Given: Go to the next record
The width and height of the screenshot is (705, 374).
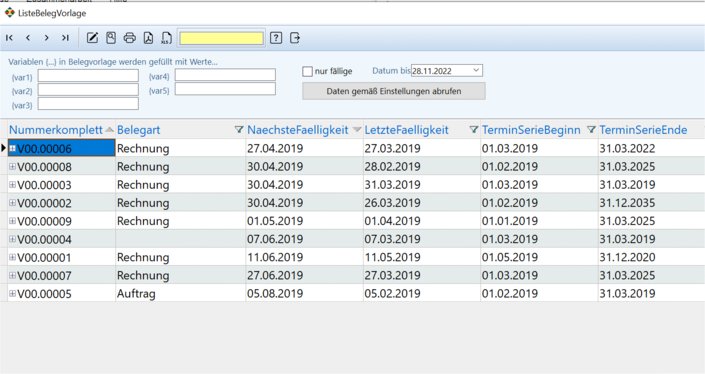Looking at the screenshot, I should tap(47, 38).
